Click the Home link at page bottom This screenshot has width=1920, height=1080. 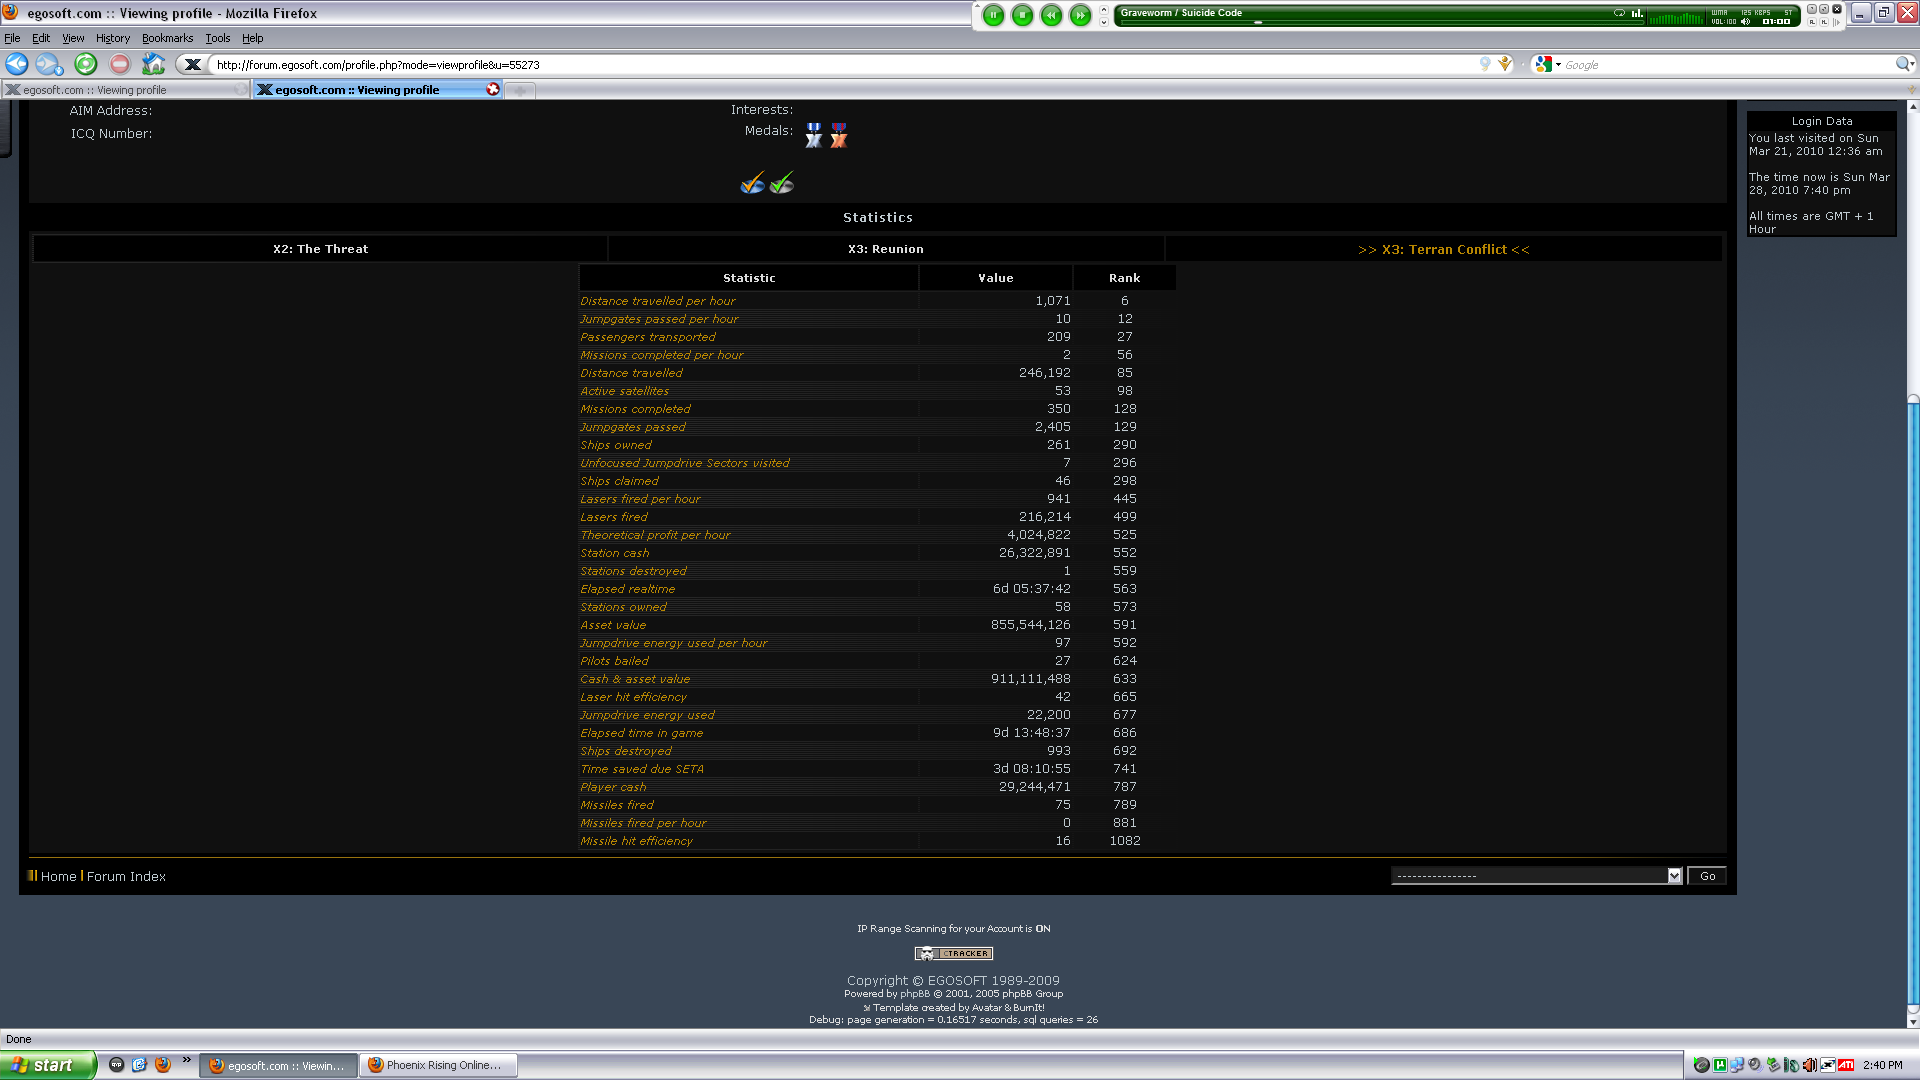pos(58,876)
